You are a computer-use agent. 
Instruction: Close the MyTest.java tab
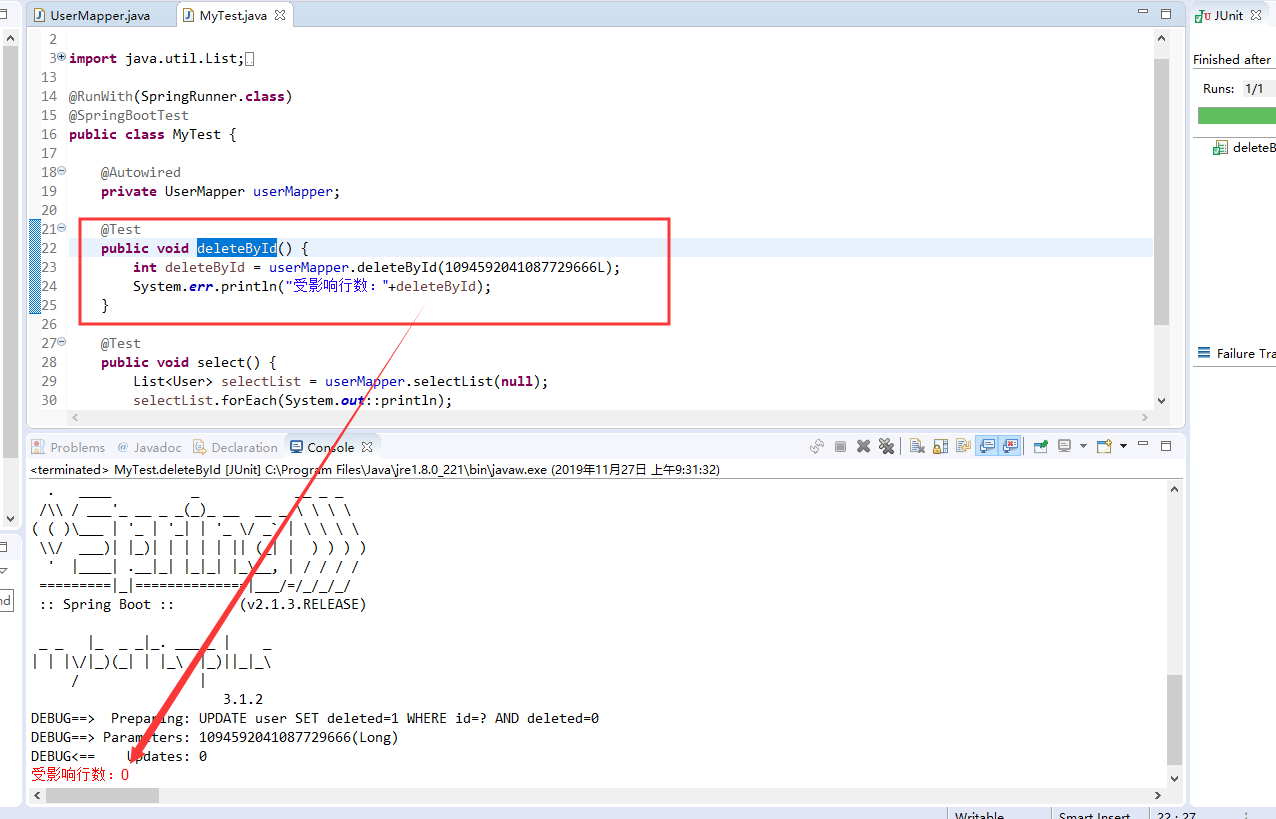[x=280, y=15]
